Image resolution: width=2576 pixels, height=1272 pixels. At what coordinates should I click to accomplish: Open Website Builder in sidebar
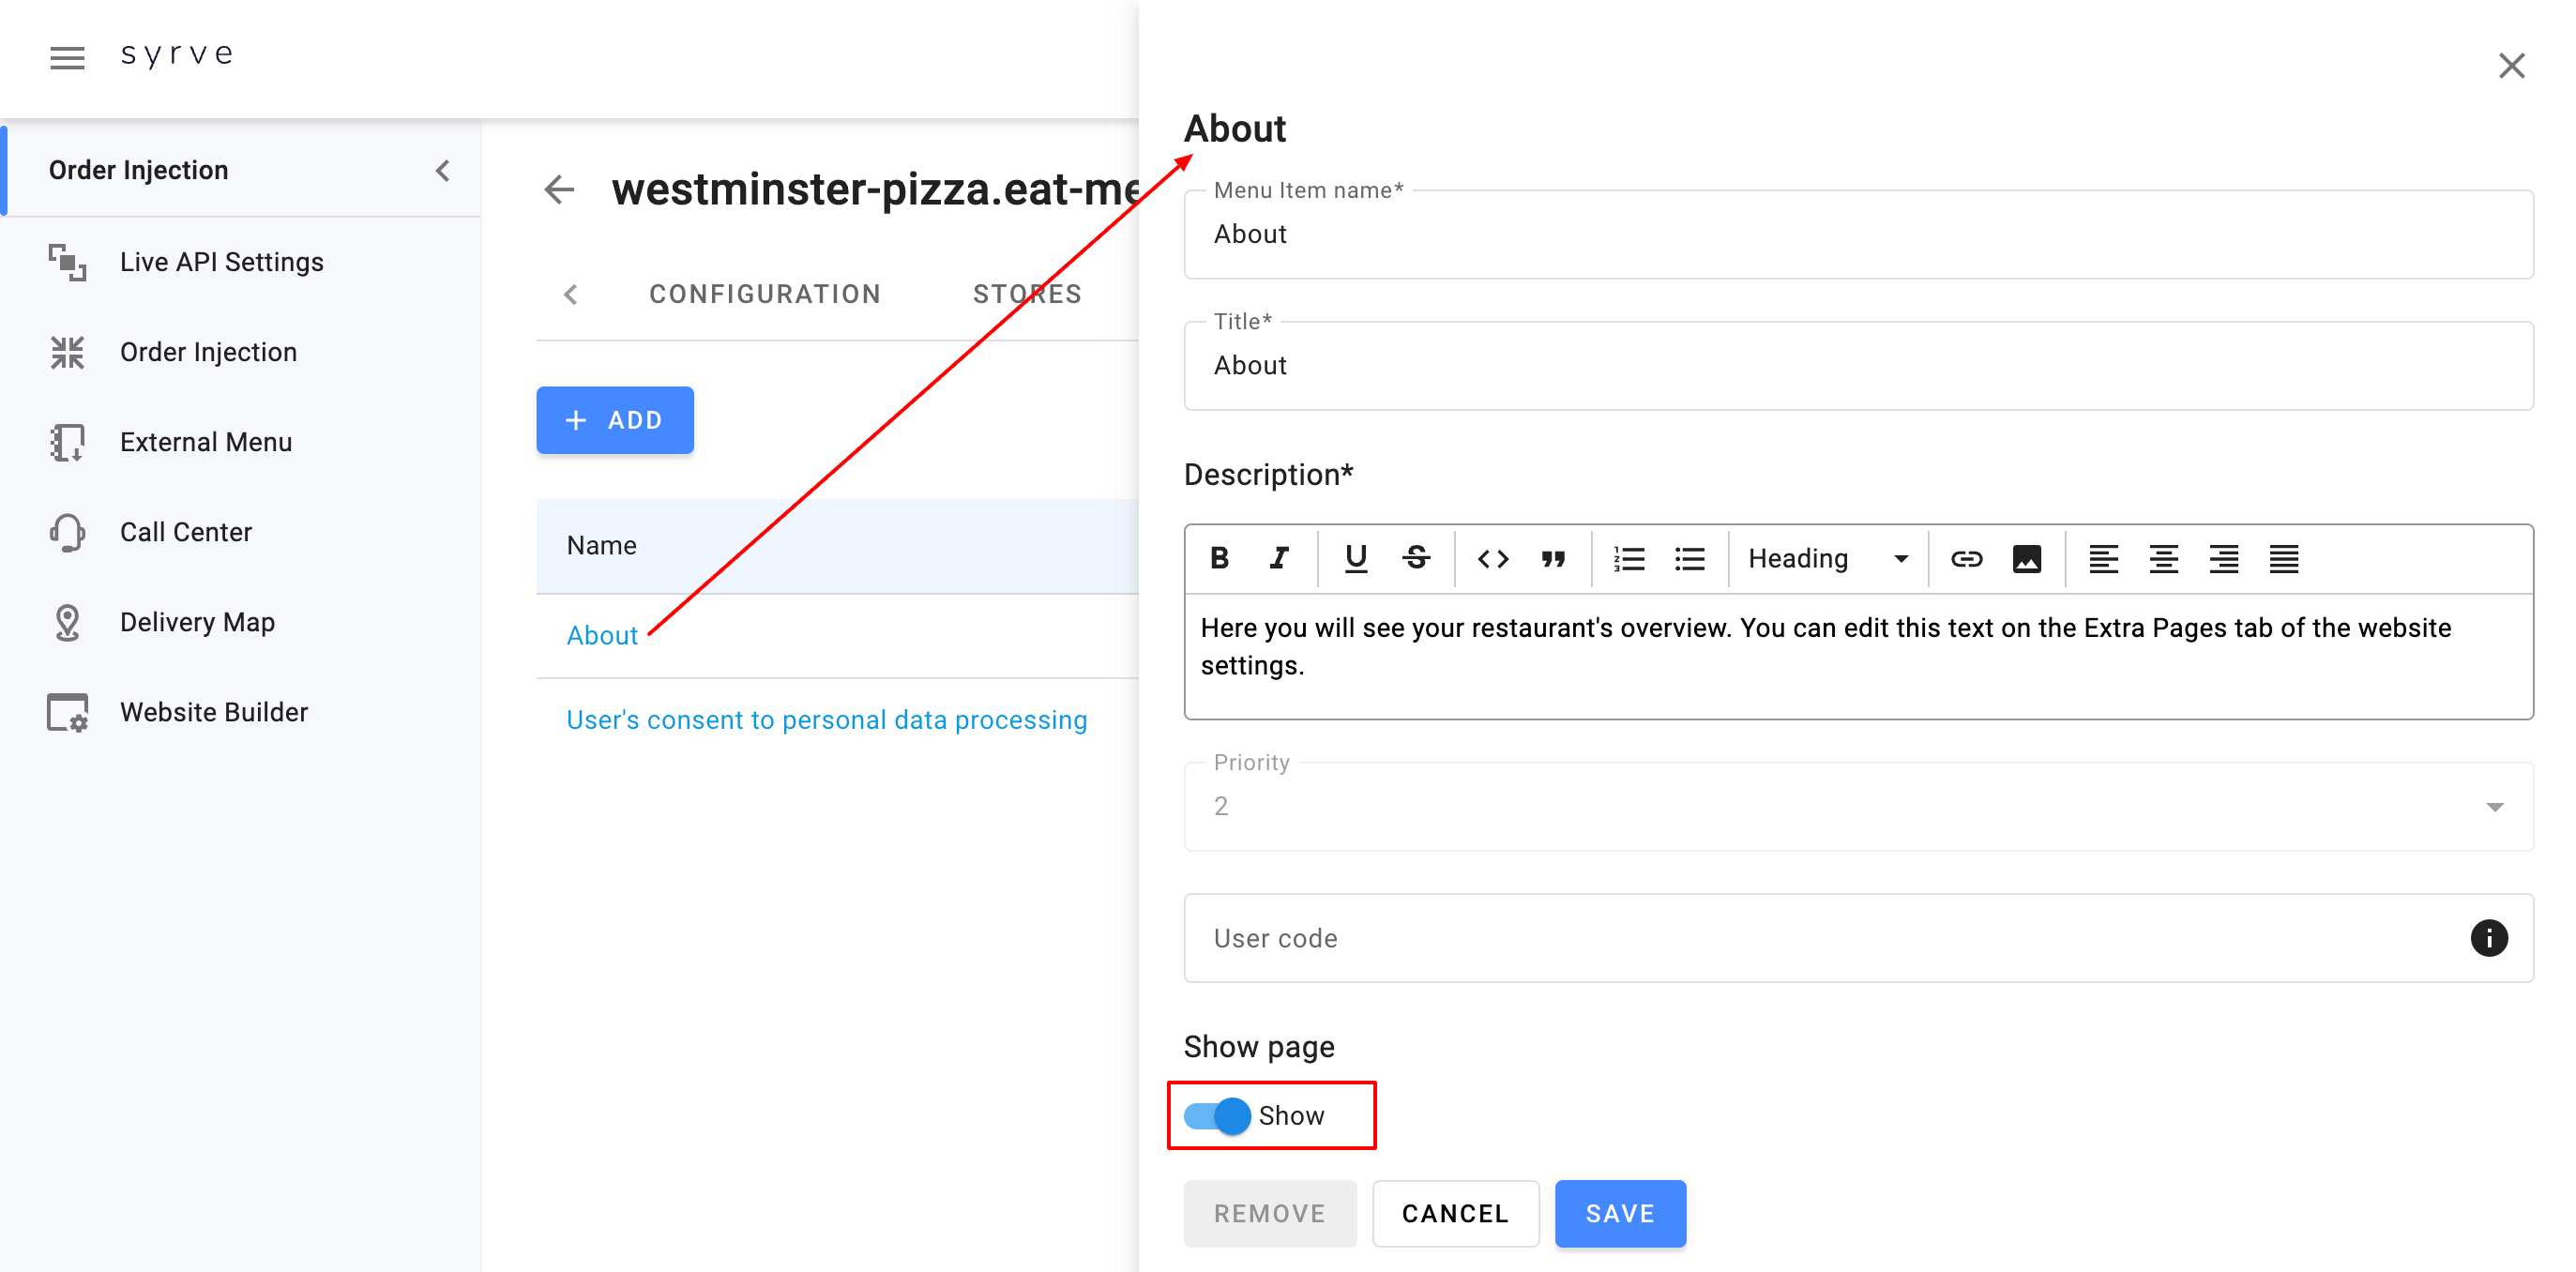pyautogui.click(x=213, y=712)
